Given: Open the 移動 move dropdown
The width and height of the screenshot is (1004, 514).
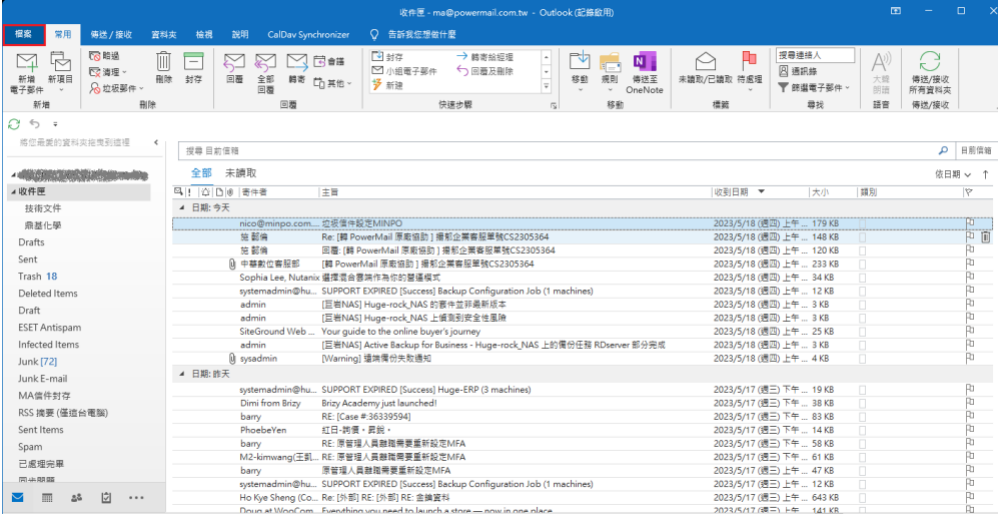Looking at the screenshot, I should [579, 72].
